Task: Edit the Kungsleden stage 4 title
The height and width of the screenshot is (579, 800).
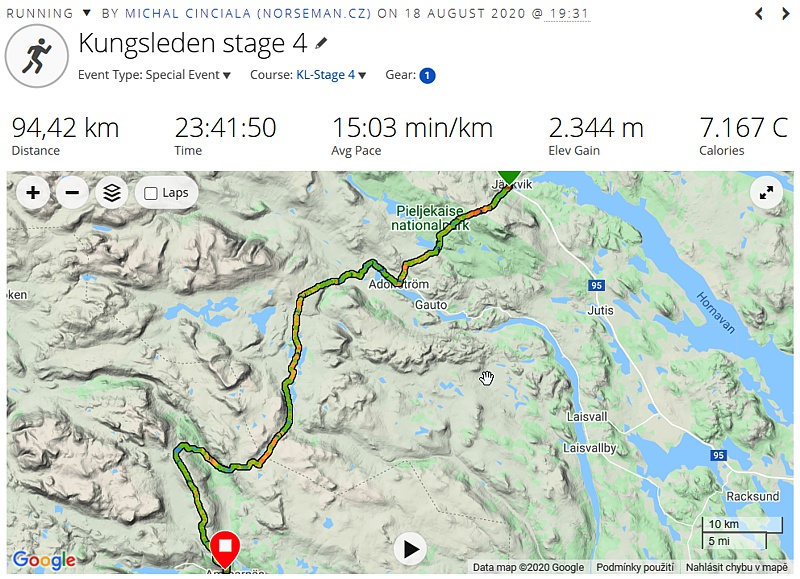Action: coord(321,43)
